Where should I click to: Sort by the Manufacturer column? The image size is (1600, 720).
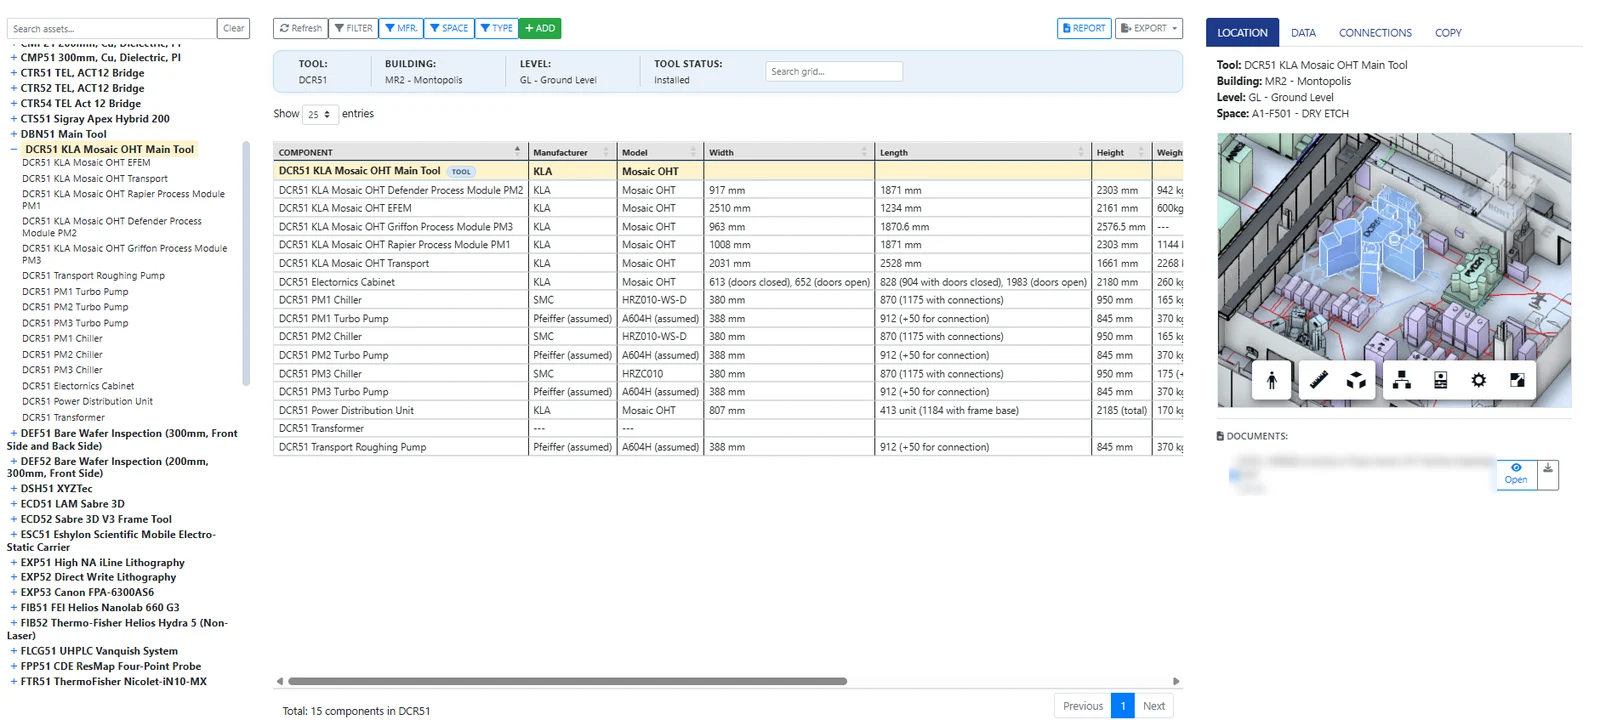tap(572, 152)
